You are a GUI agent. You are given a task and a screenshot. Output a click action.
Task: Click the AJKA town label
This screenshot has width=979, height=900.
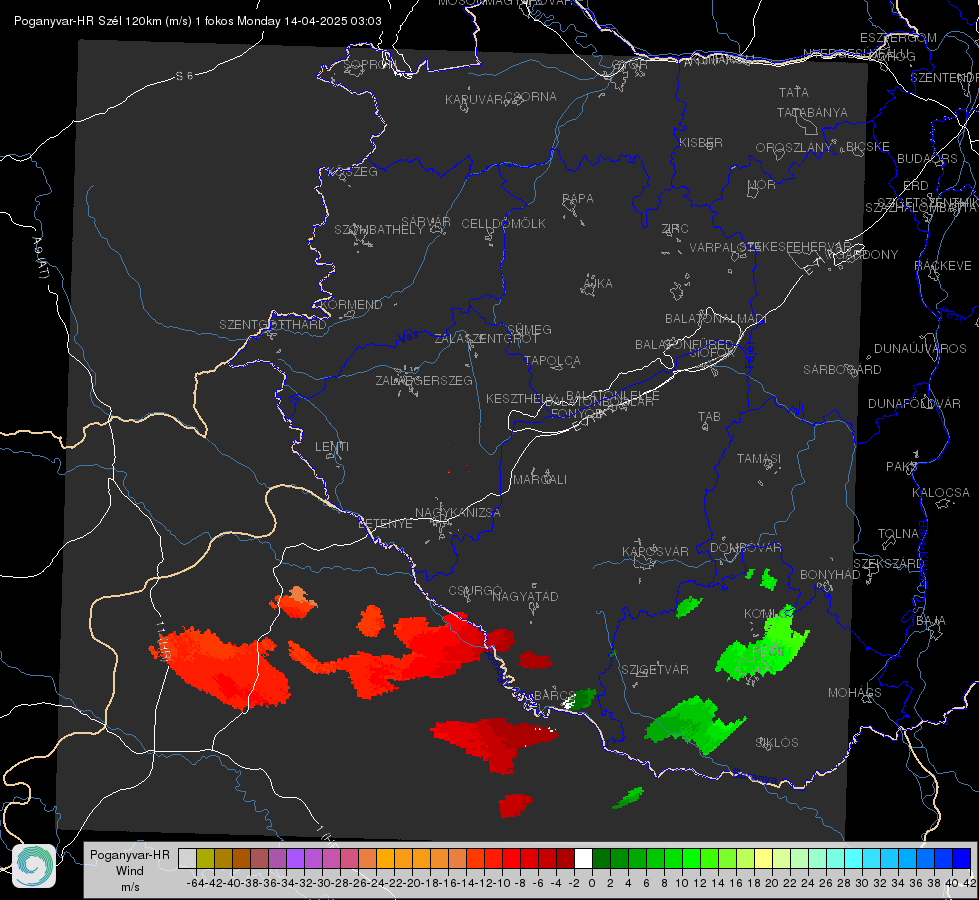598,284
